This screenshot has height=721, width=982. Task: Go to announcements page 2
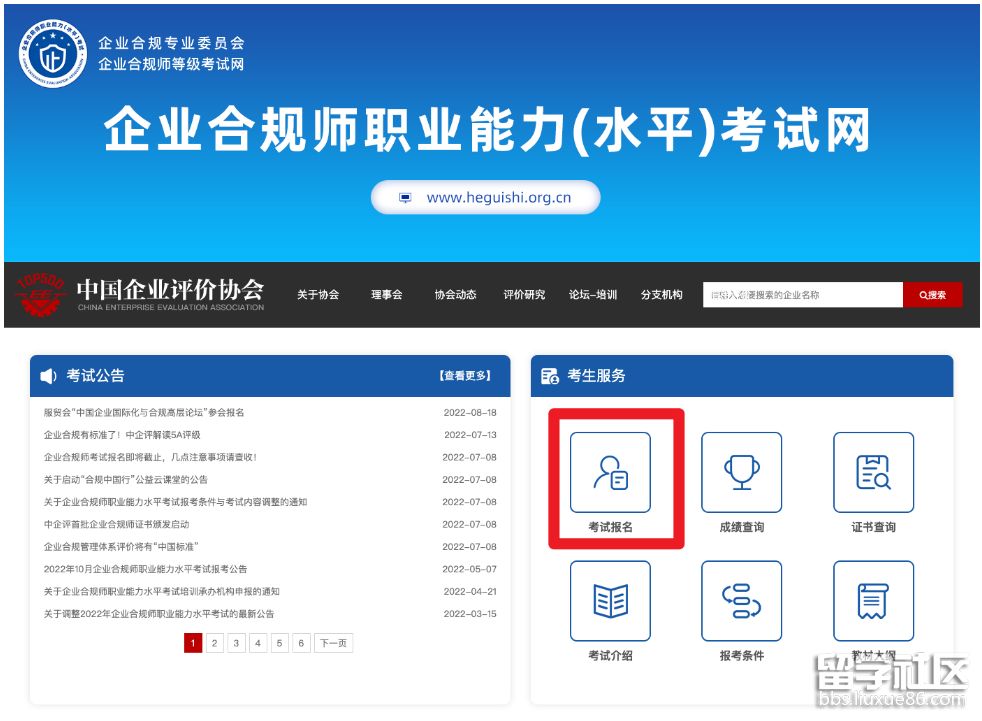coord(214,643)
